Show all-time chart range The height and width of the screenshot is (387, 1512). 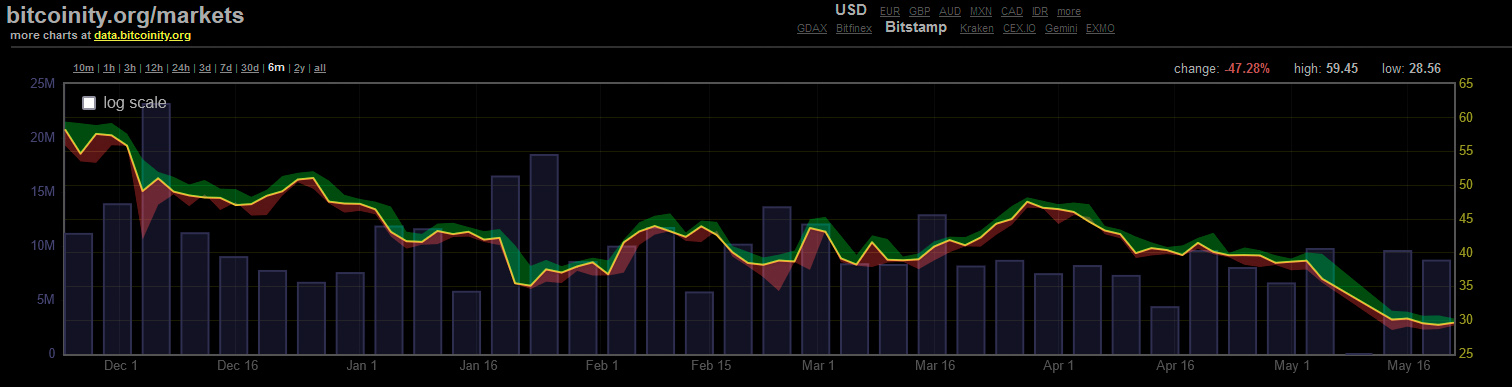320,68
